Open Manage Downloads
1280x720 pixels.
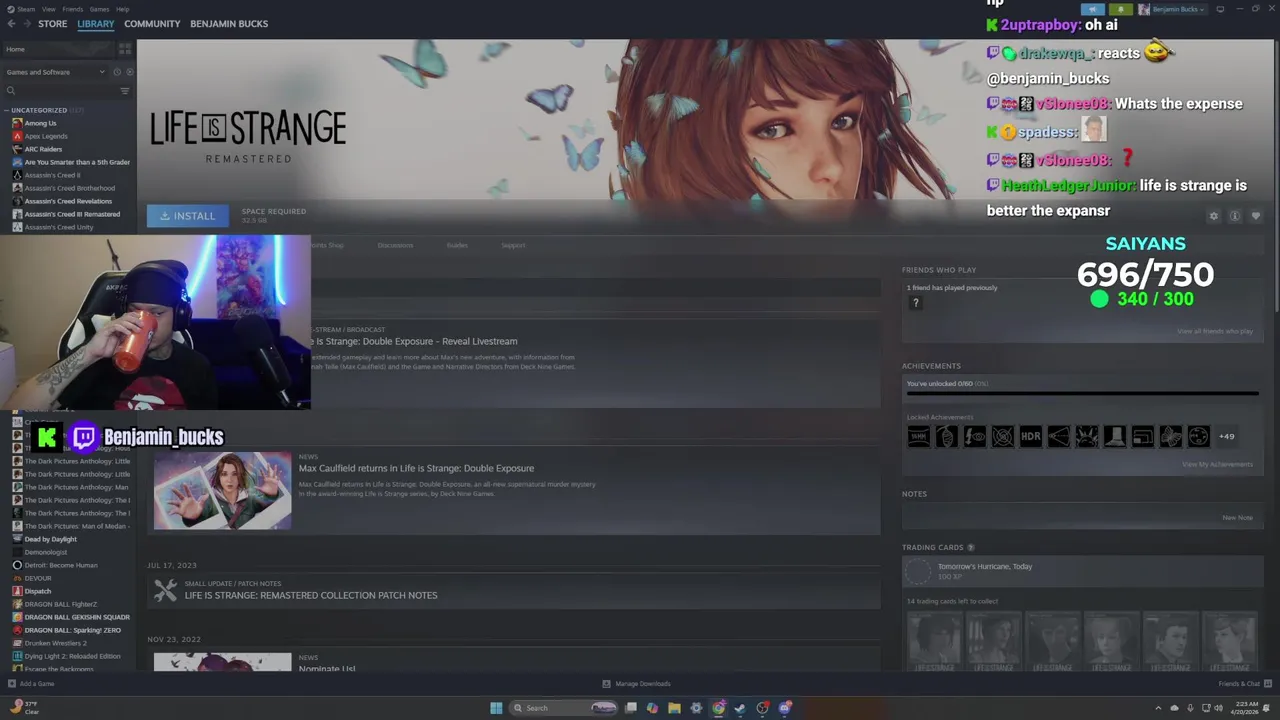(x=636, y=684)
